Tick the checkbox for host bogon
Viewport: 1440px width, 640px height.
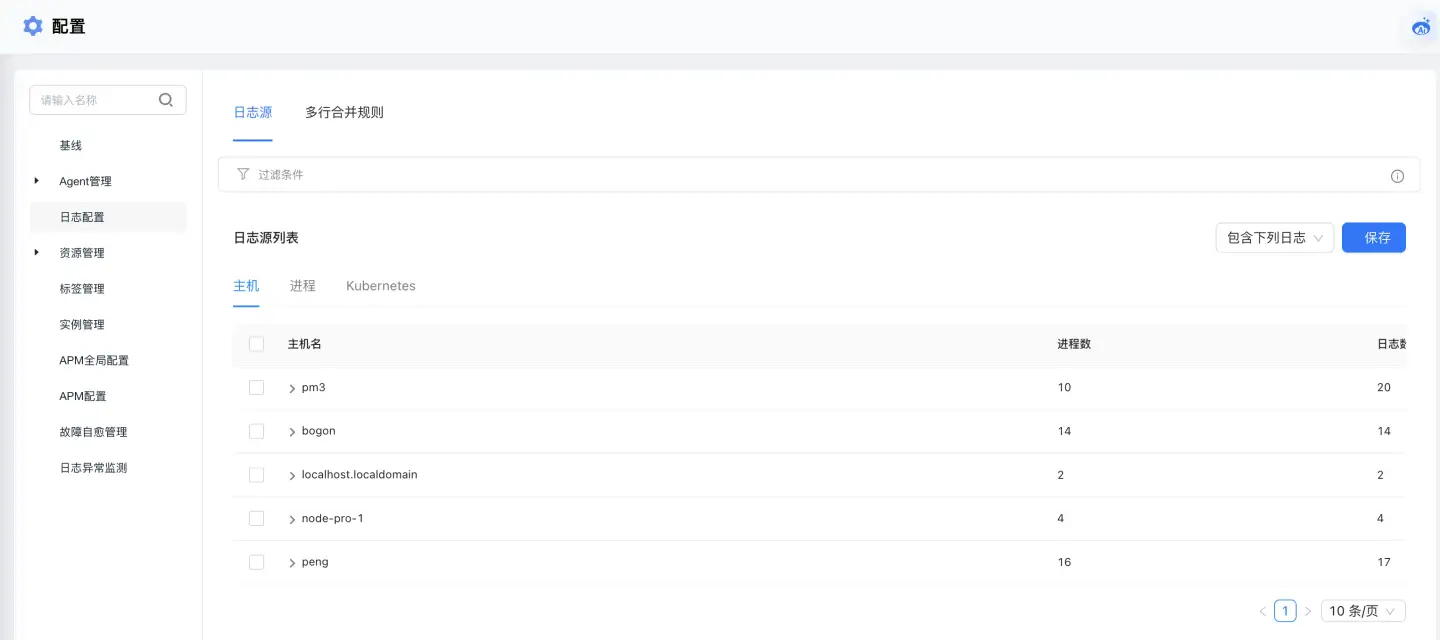(x=257, y=431)
